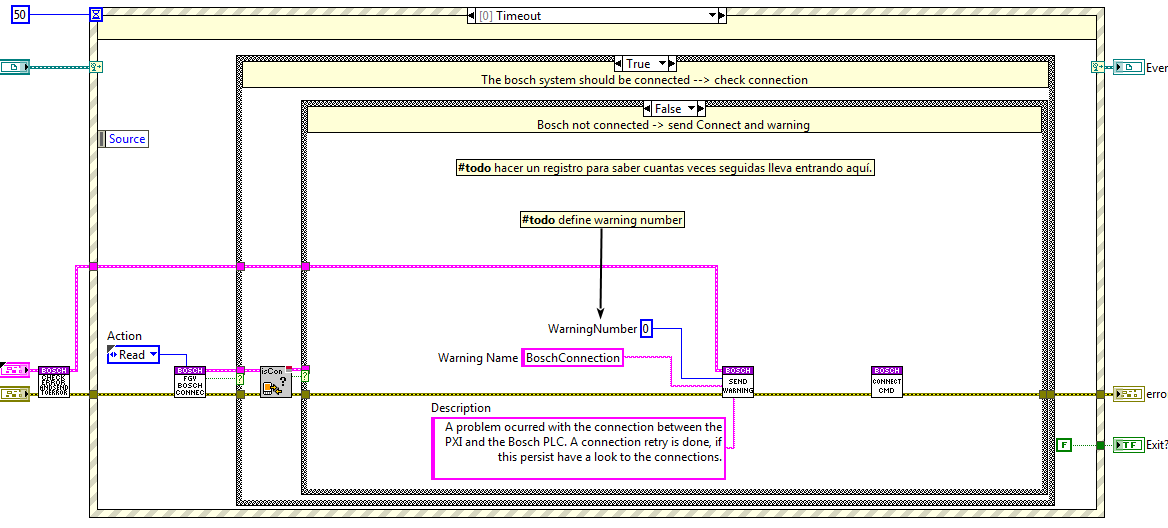Click the teal indicator terminal at top right
Image resolution: width=1168 pixels, height=528 pixels.
[1129, 67]
